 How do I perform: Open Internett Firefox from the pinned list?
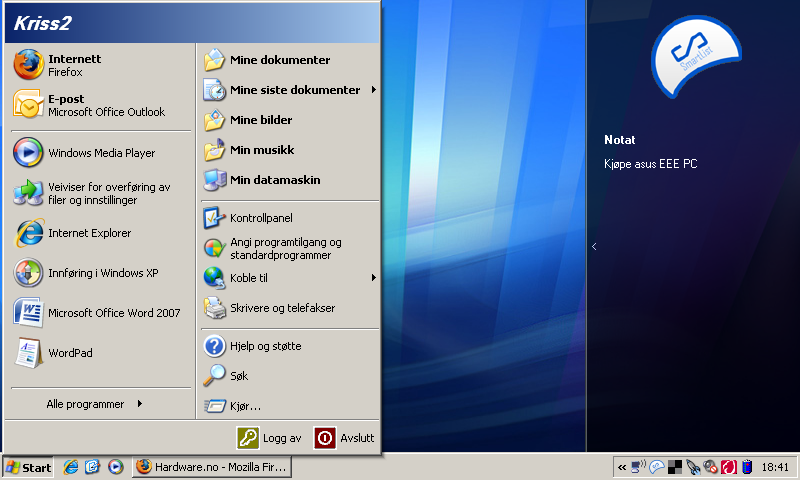click(x=101, y=65)
